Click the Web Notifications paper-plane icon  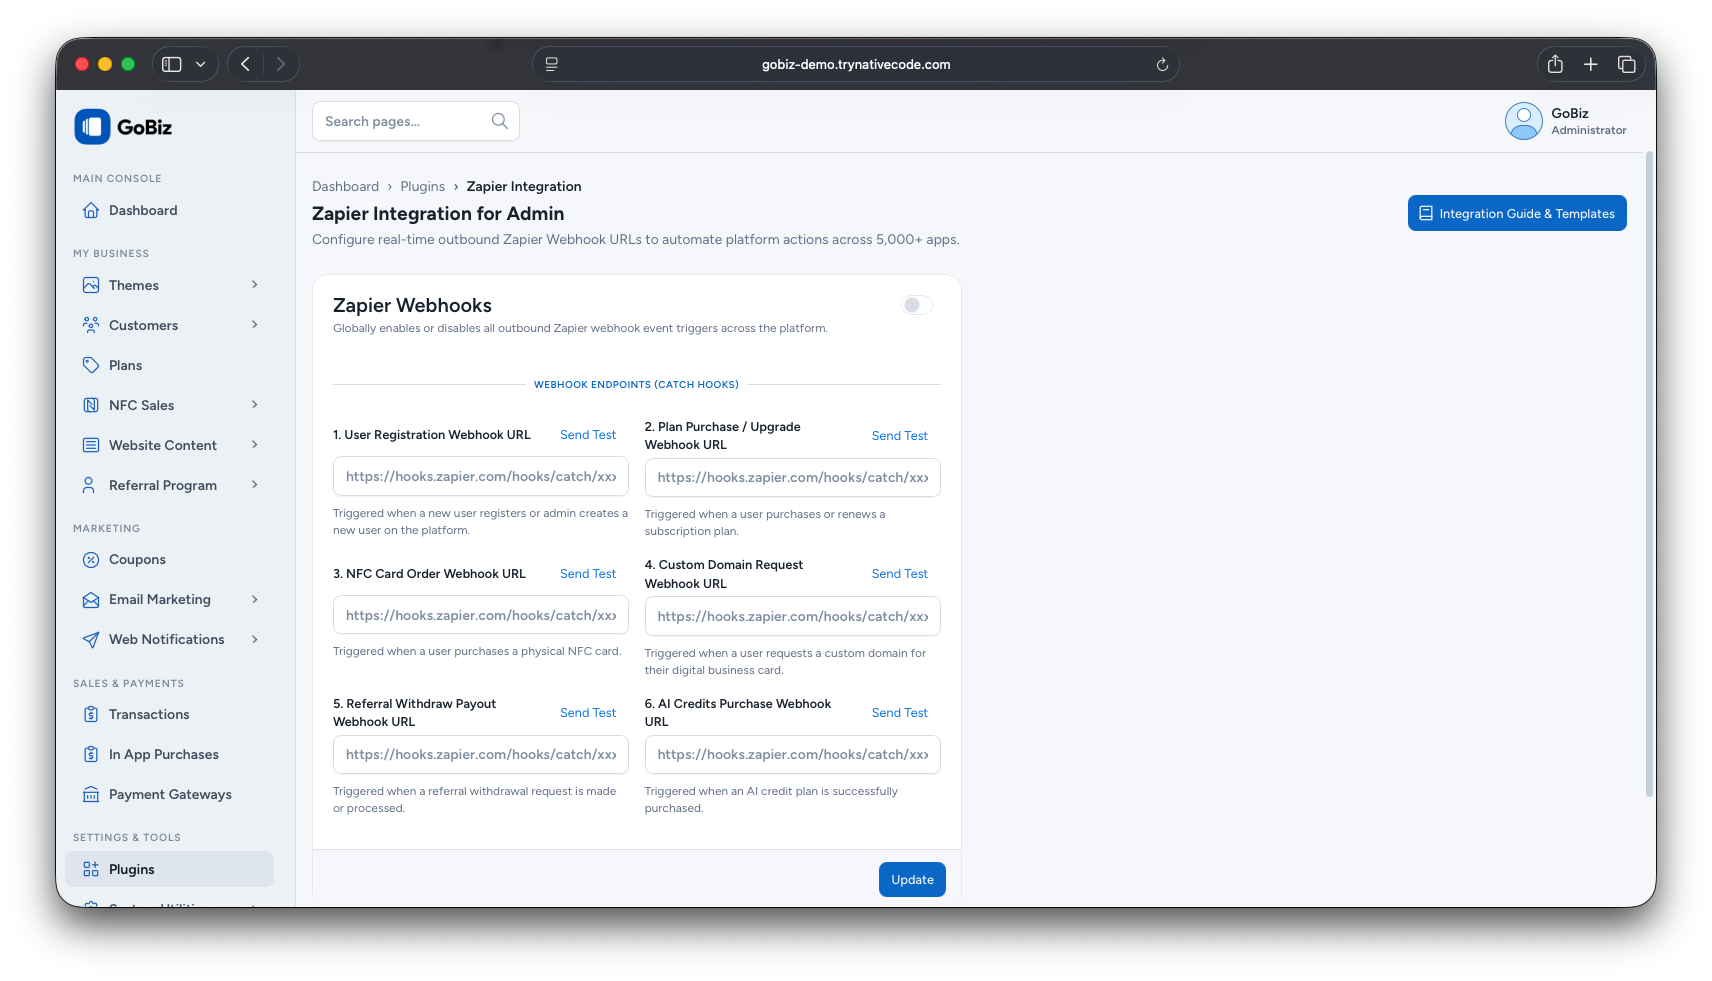[x=91, y=640]
